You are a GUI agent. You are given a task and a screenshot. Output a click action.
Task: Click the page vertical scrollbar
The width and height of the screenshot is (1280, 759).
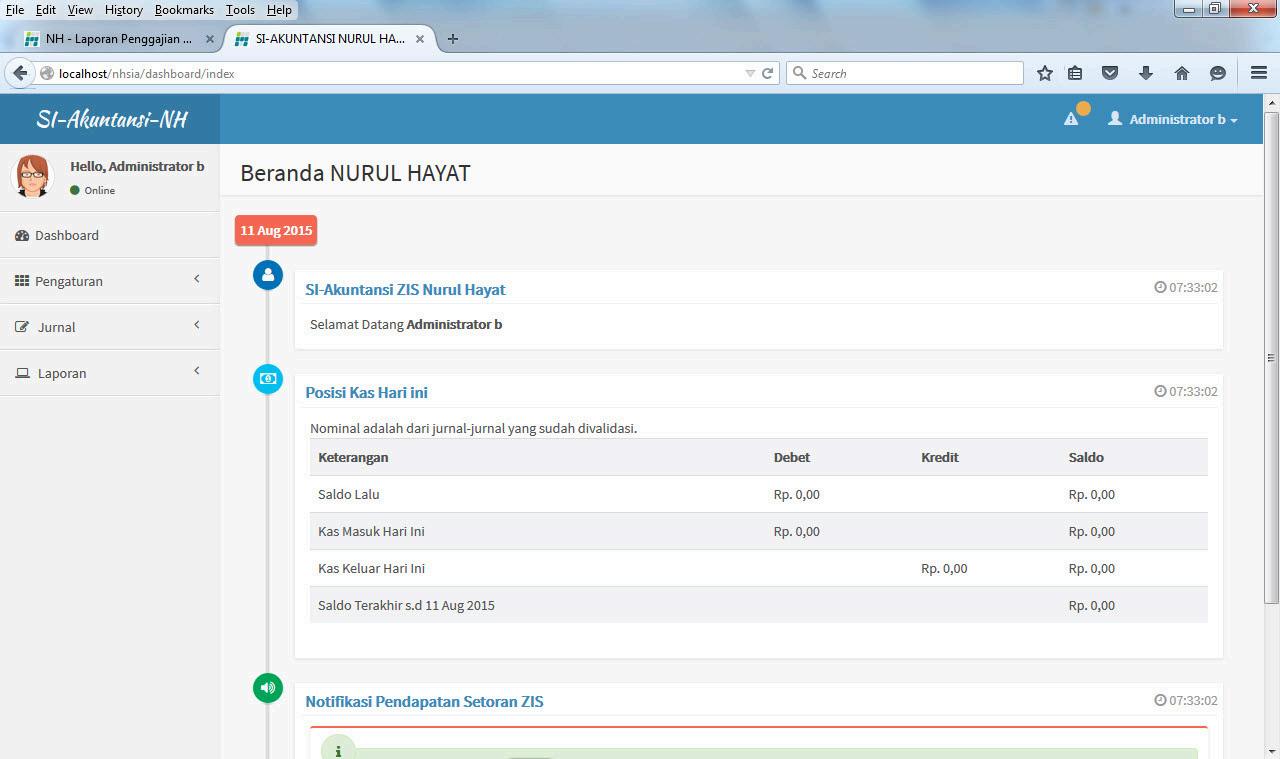[x=1271, y=357]
